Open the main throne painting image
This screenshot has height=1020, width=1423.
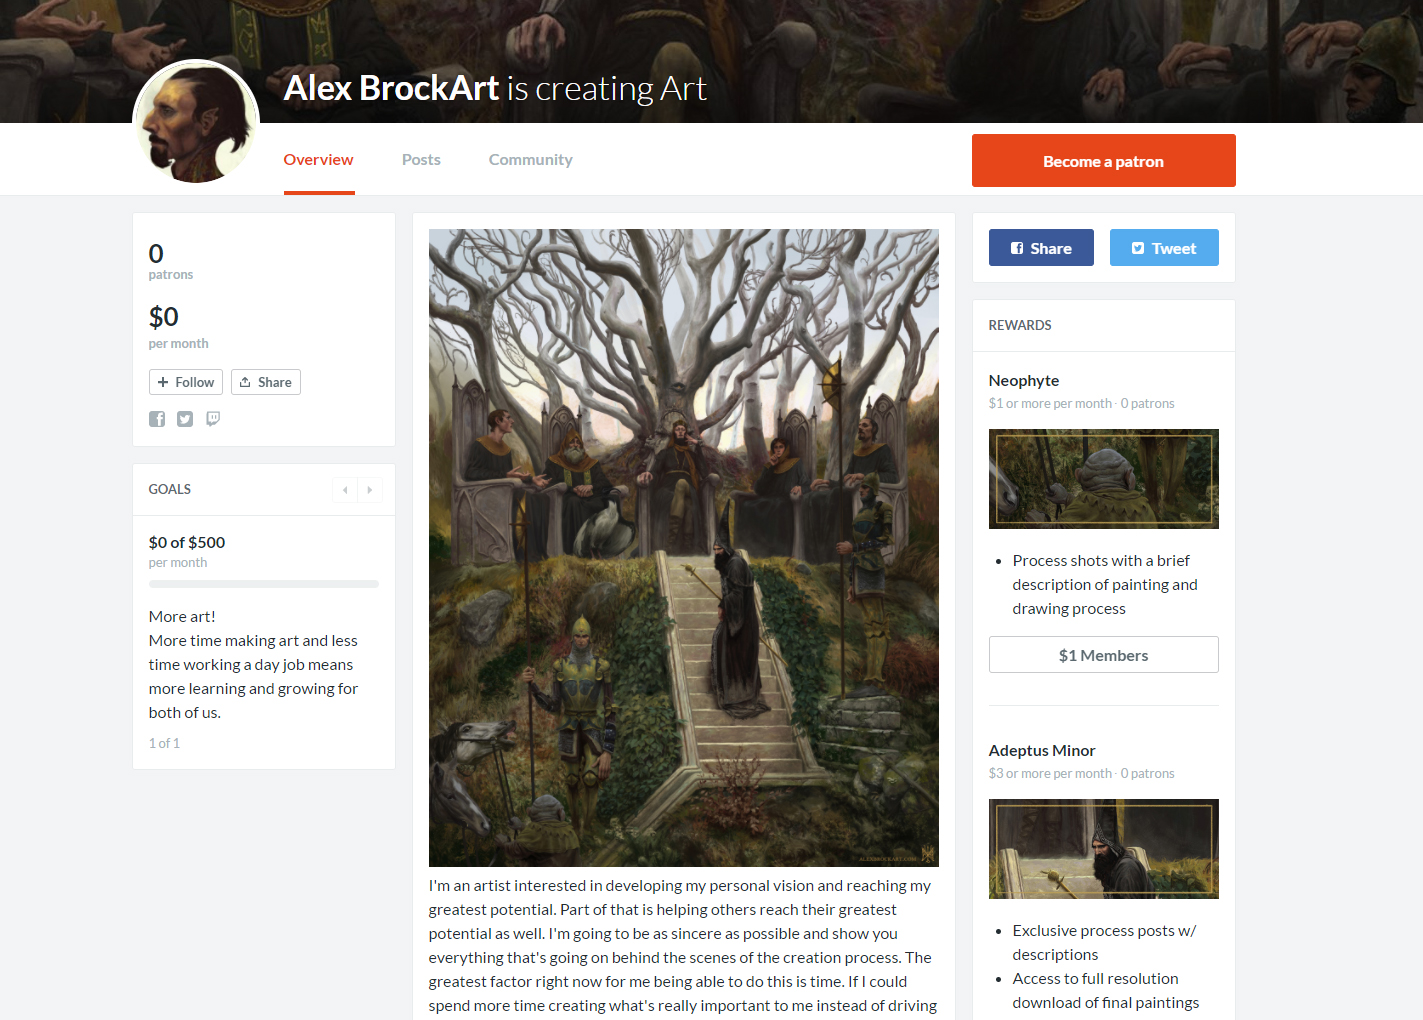tap(684, 548)
